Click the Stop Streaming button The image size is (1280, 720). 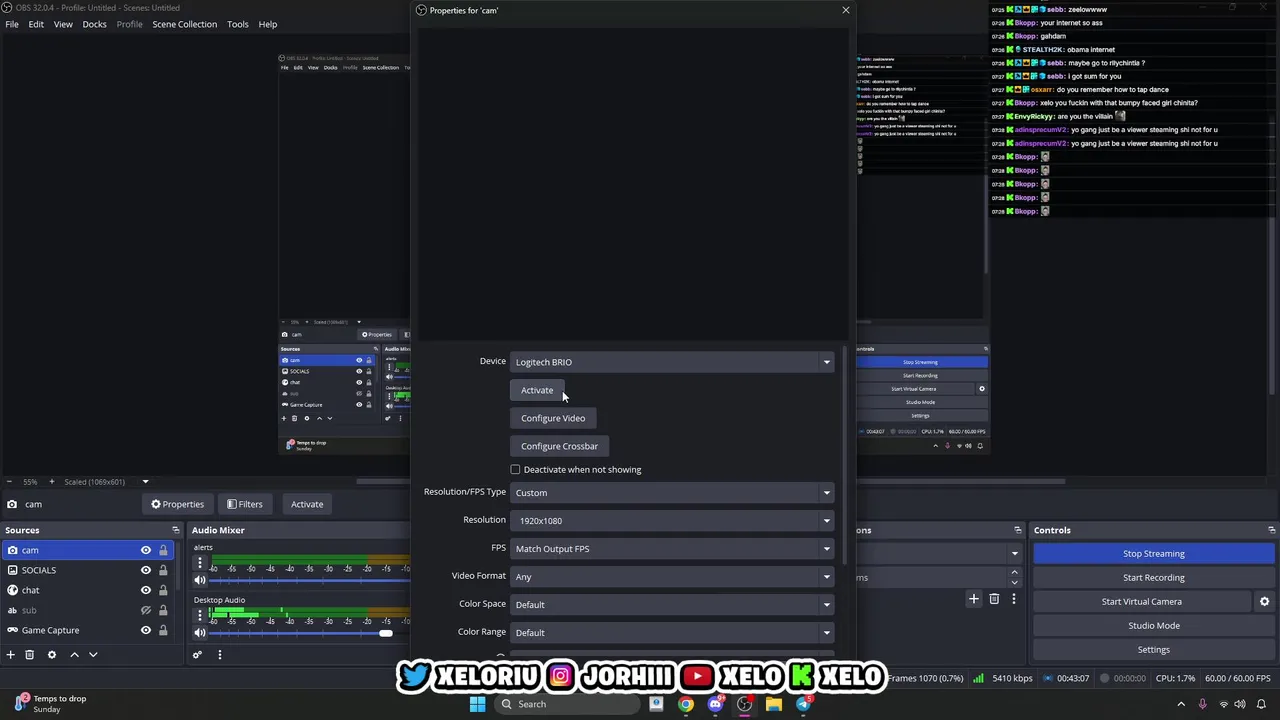tap(1154, 553)
